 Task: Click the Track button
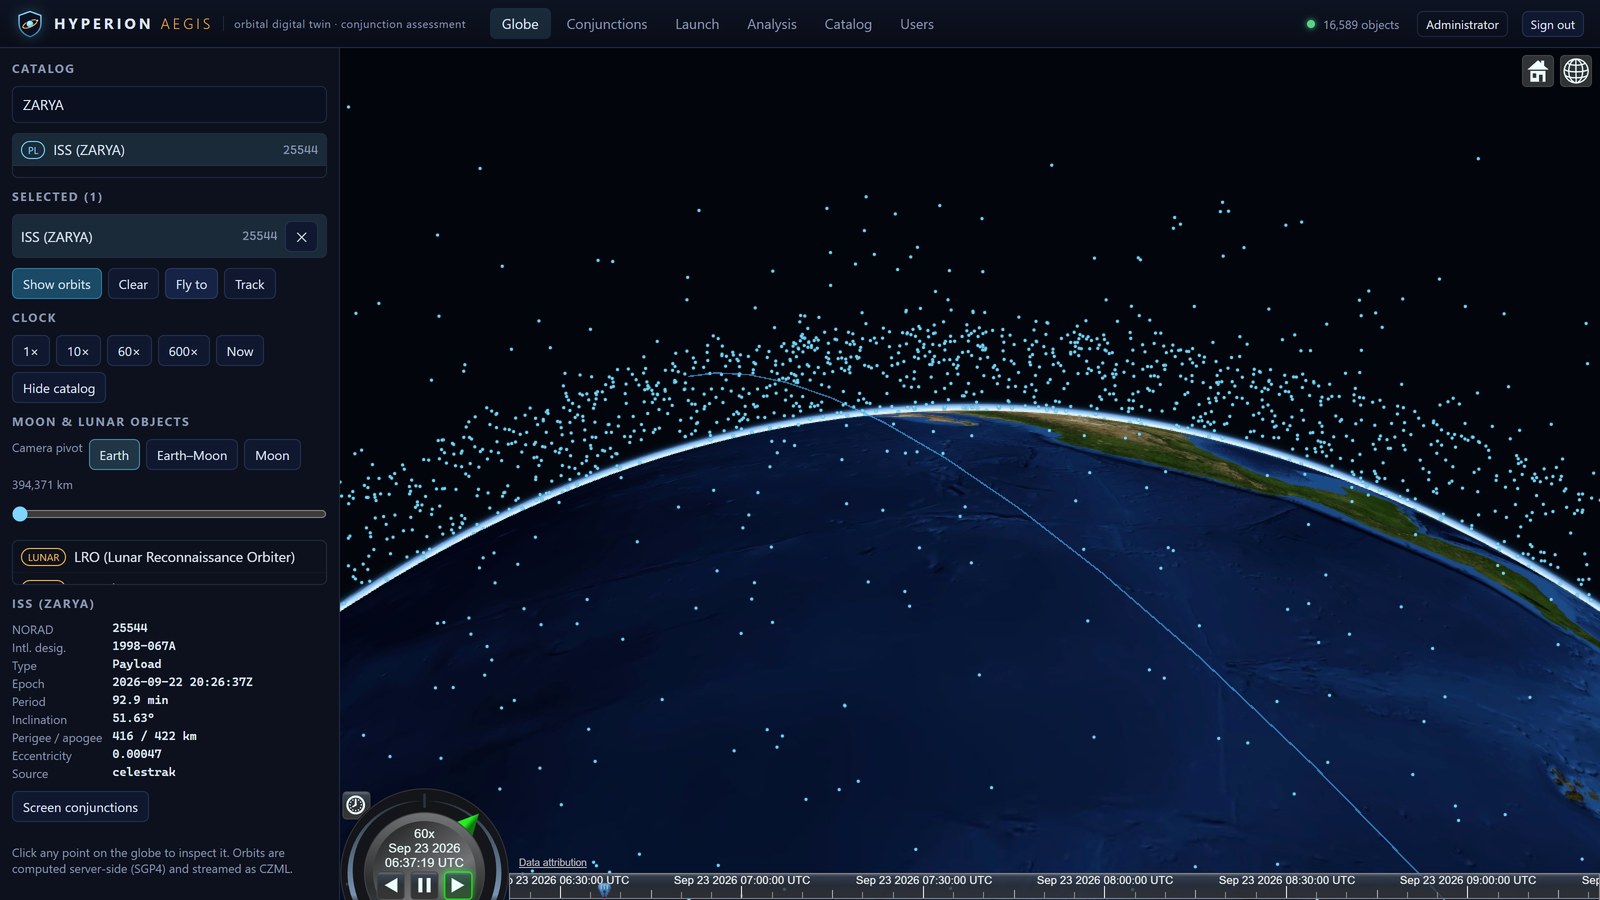tap(250, 284)
